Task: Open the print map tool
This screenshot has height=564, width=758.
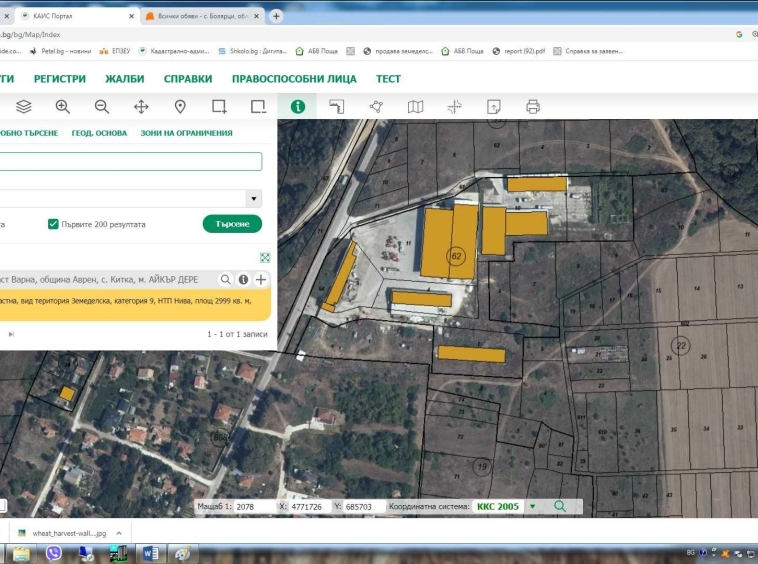Action: (533, 107)
